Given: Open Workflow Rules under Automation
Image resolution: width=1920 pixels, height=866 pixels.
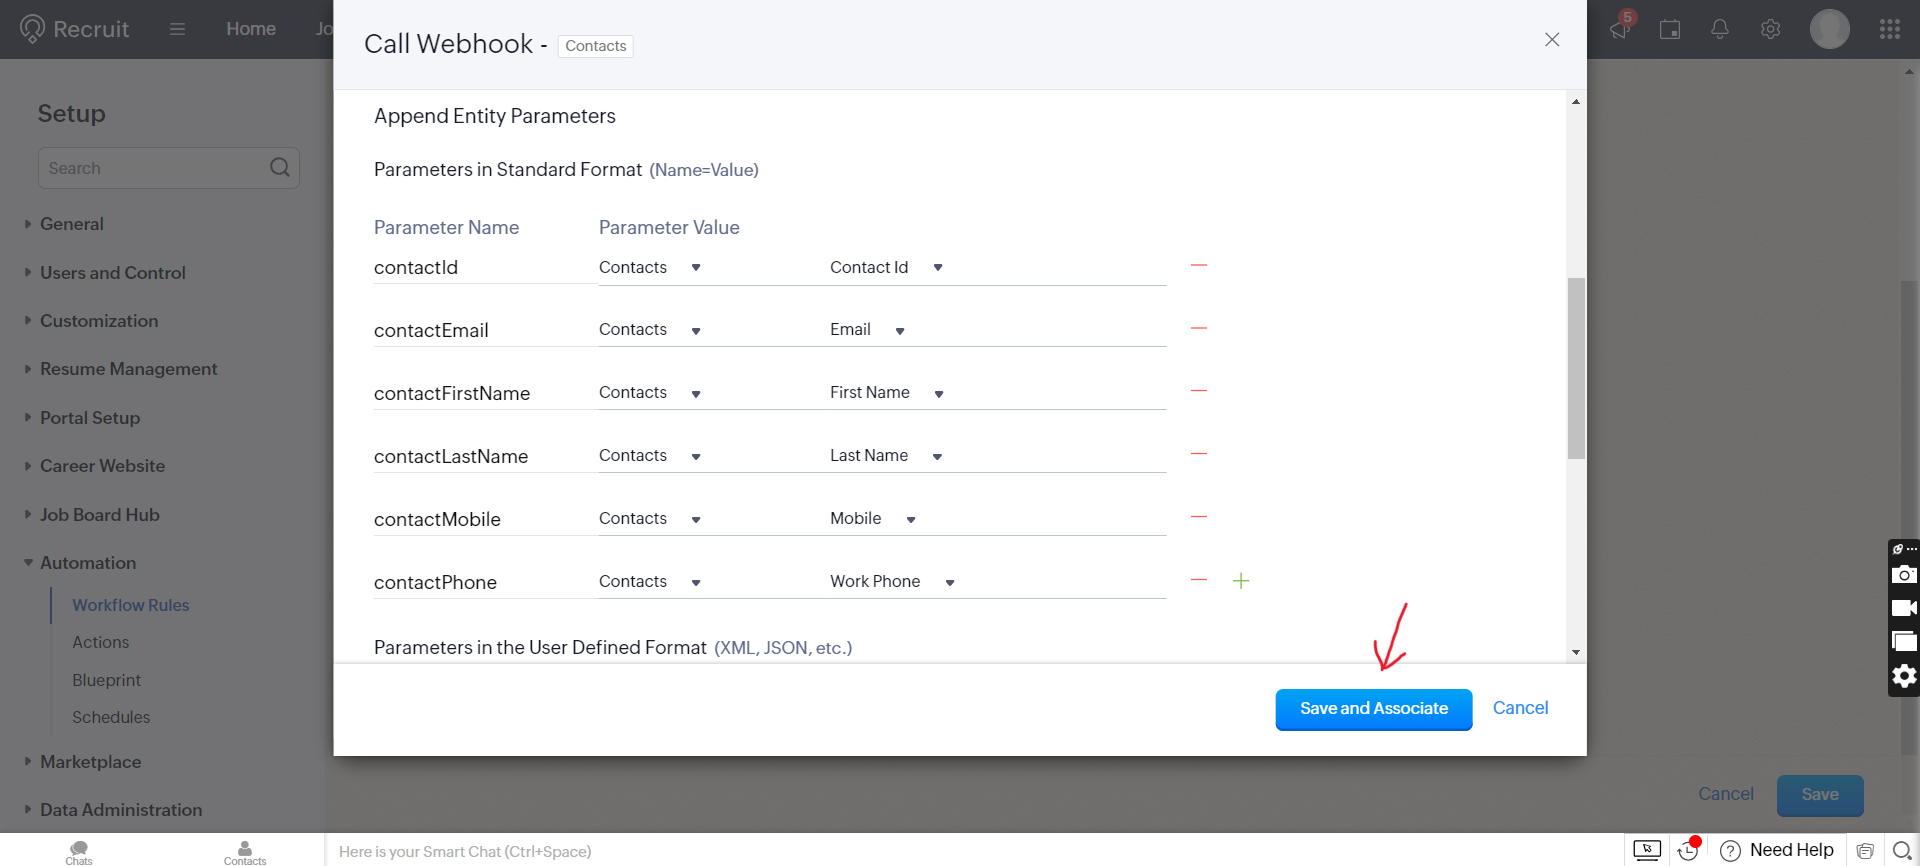Looking at the screenshot, I should [x=130, y=605].
